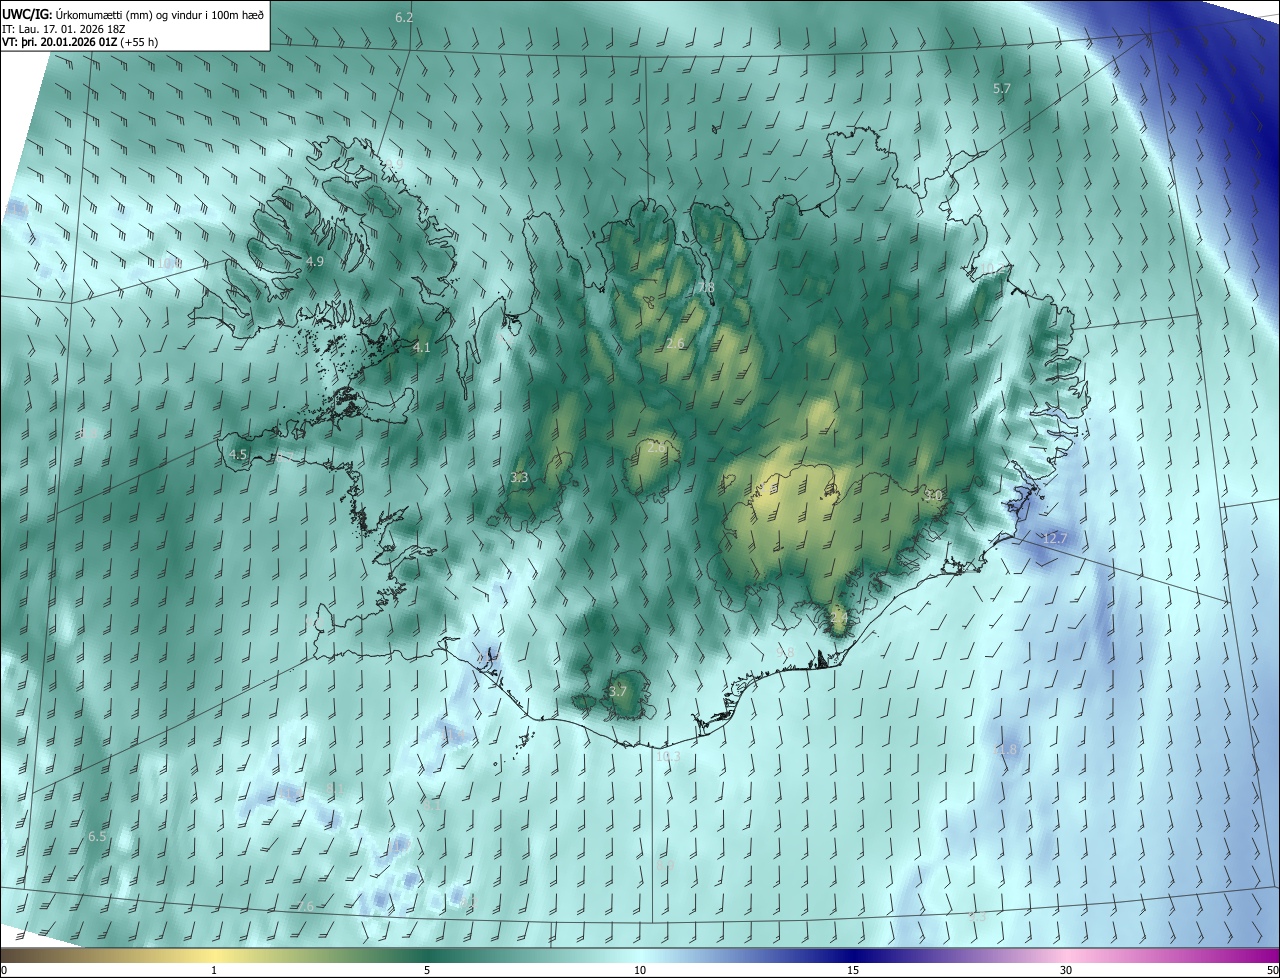
Task: Click the 'IT: Lau. 17. 01. 2026 18Z' line
Action: click(x=65, y=29)
